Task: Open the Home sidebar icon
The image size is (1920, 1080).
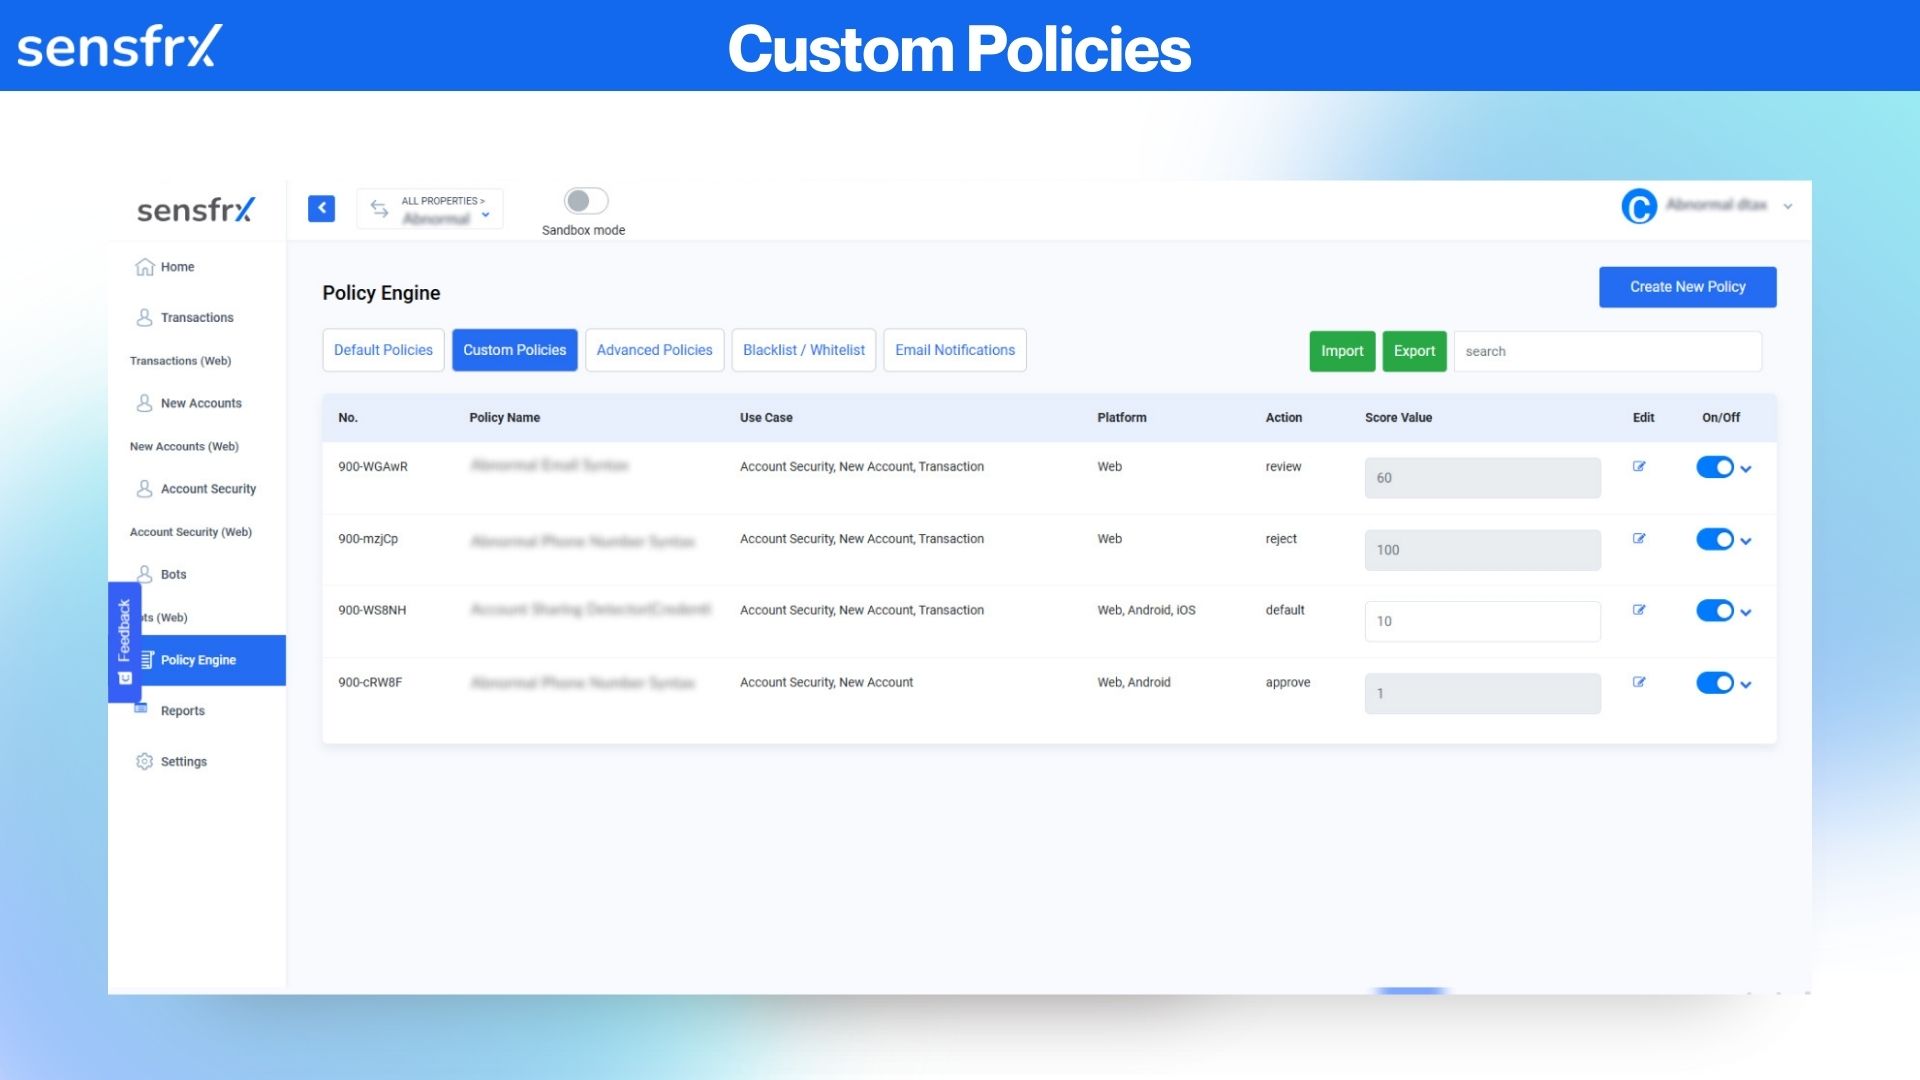Action: [144, 266]
